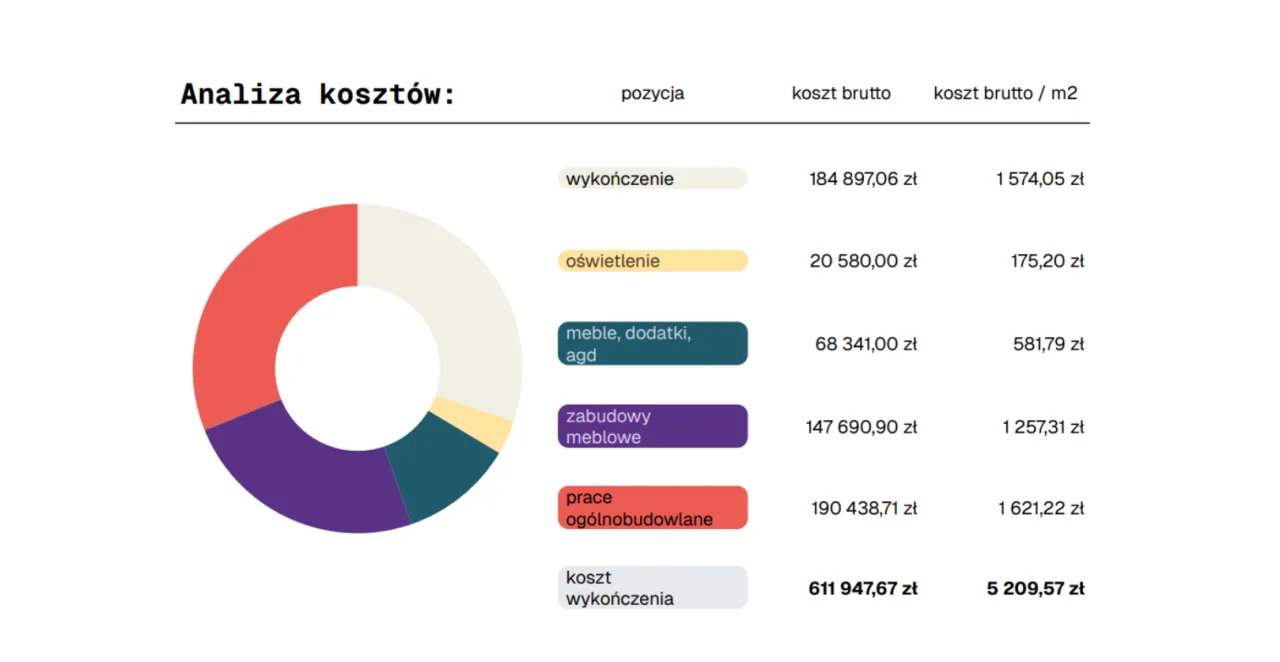Screen dimensions: 1280x662
Task: Select the oświetlenie label badge
Action: point(652,260)
